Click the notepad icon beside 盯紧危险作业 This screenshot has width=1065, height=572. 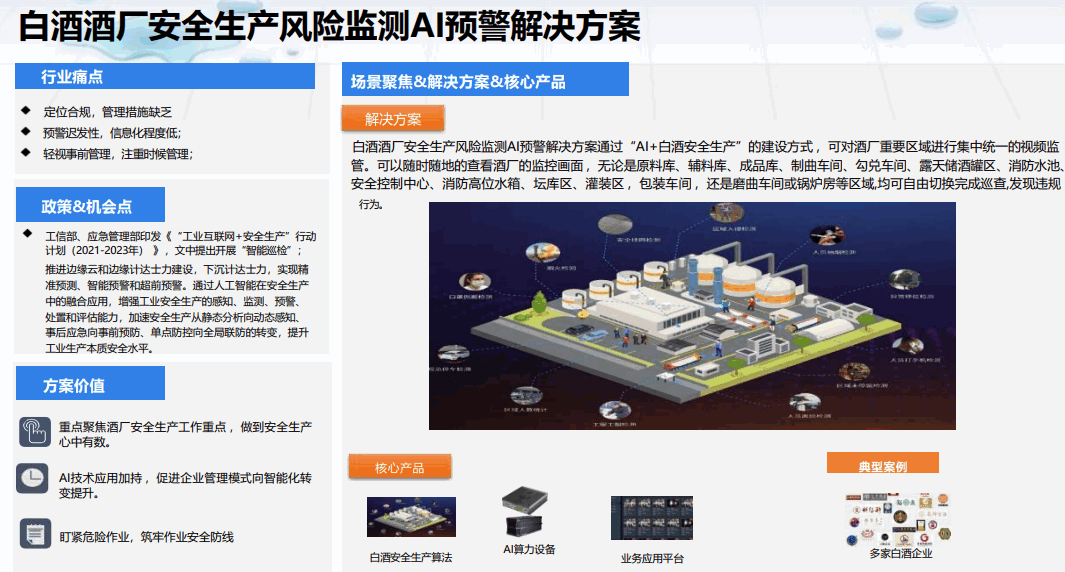click(x=35, y=533)
